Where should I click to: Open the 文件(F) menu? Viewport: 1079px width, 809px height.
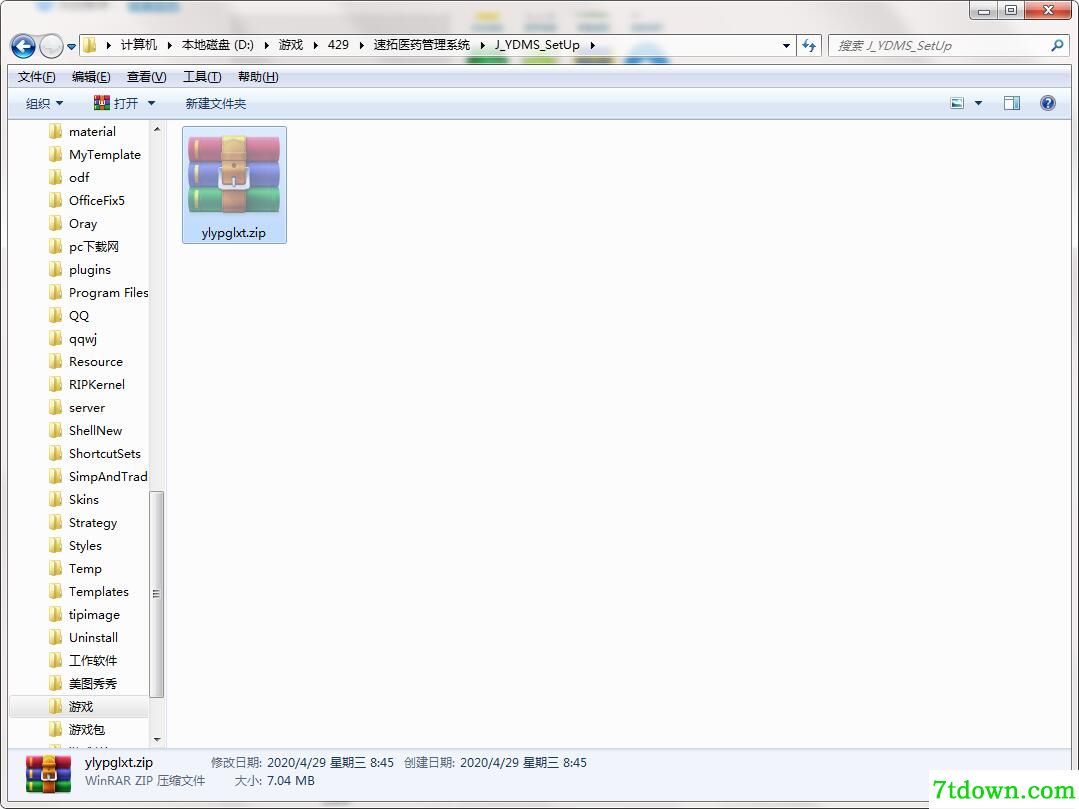(x=36, y=76)
